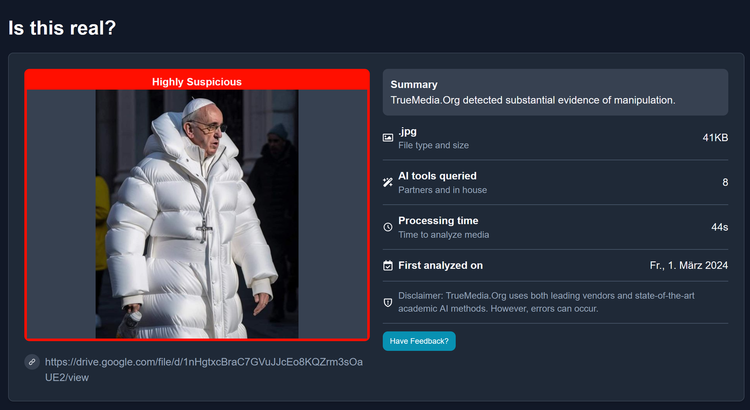Click the 44s processing time value
This screenshot has height=410, width=750.
[719, 227]
